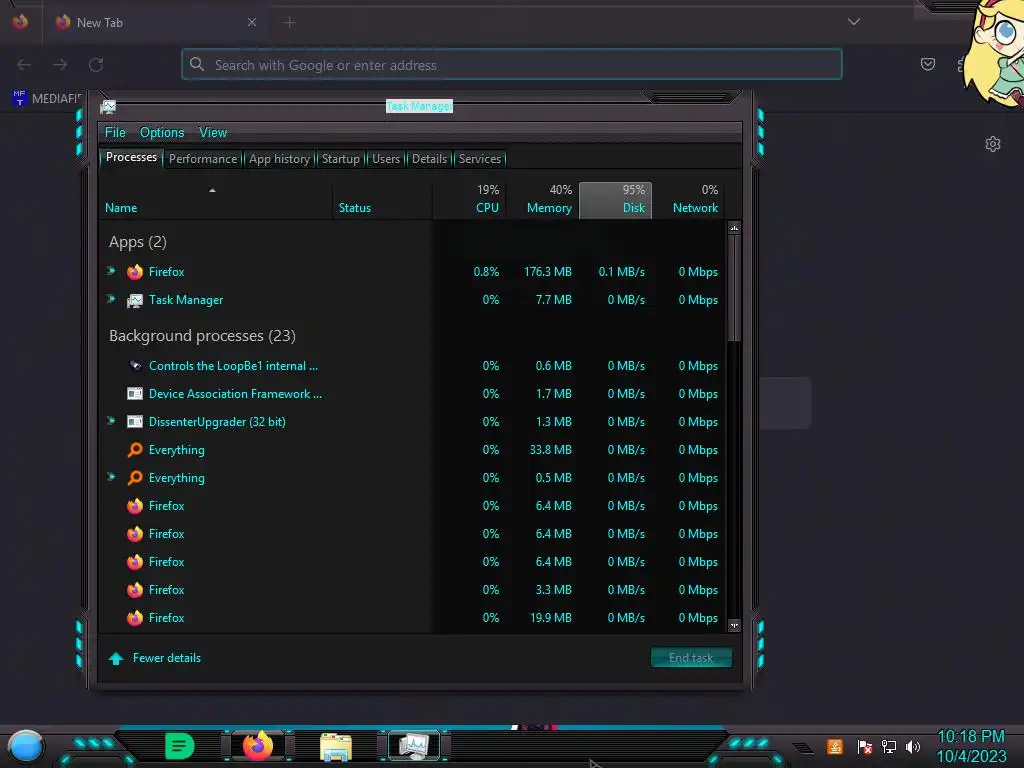Image resolution: width=1024 pixels, height=768 pixels.
Task: Click the Firefox icon under Apps
Action: point(135,272)
